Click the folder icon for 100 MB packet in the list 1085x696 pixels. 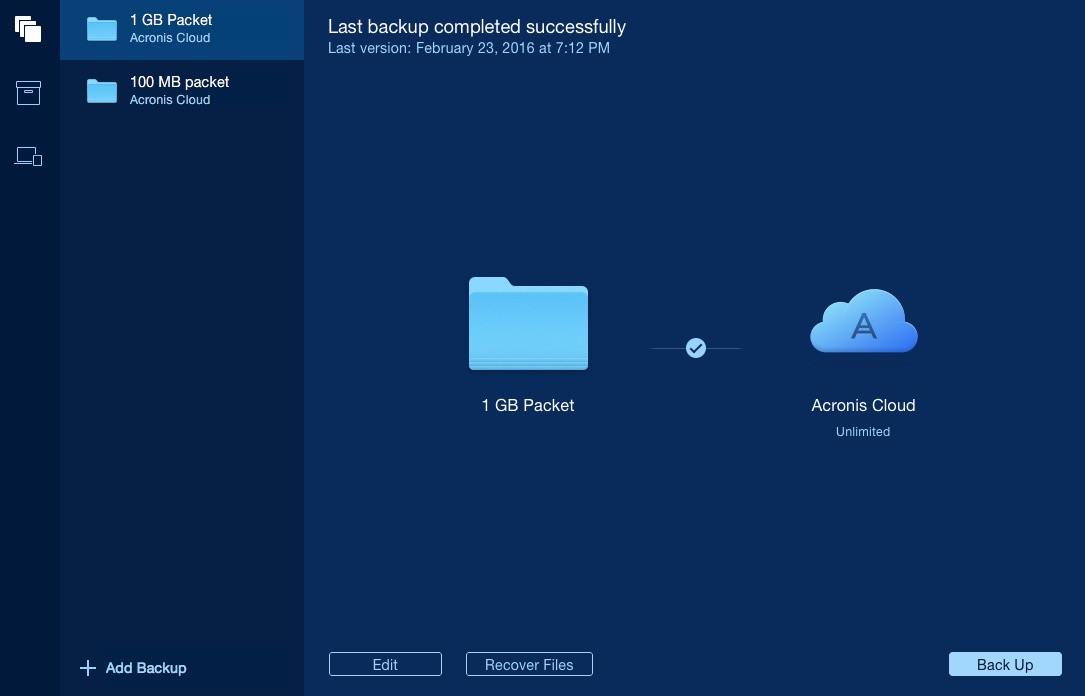pyautogui.click(x=102, y=91)
